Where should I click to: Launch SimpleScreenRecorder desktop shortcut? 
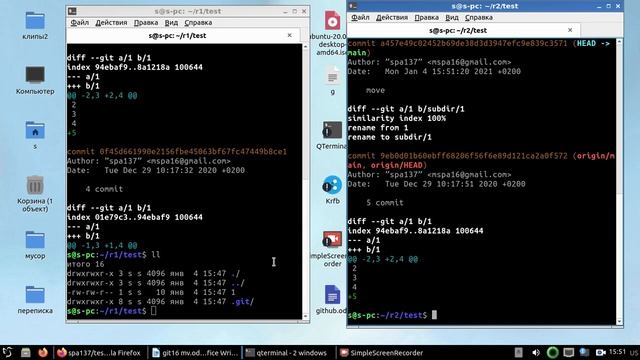tap(332, 240)
